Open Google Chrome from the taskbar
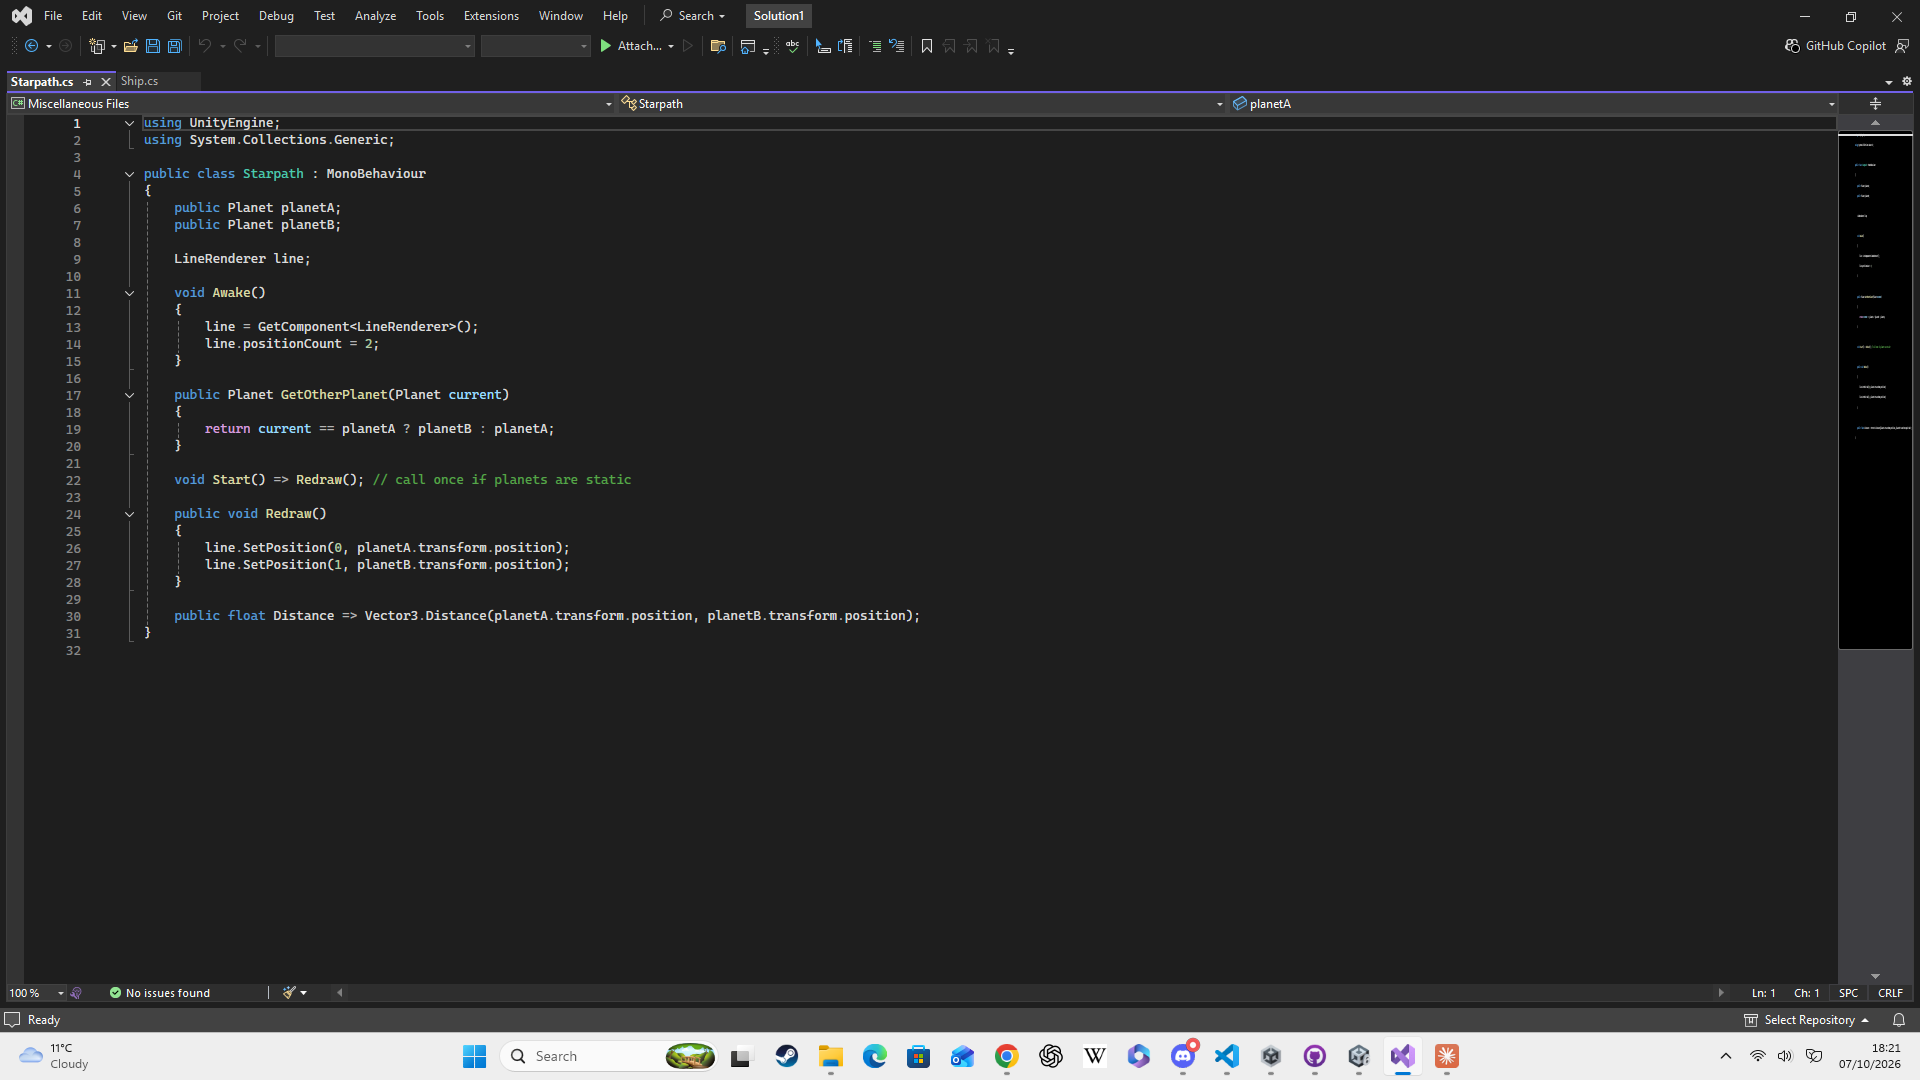The image size is (1920, 1080). pyautogui.click(x=1007, y=1056)
